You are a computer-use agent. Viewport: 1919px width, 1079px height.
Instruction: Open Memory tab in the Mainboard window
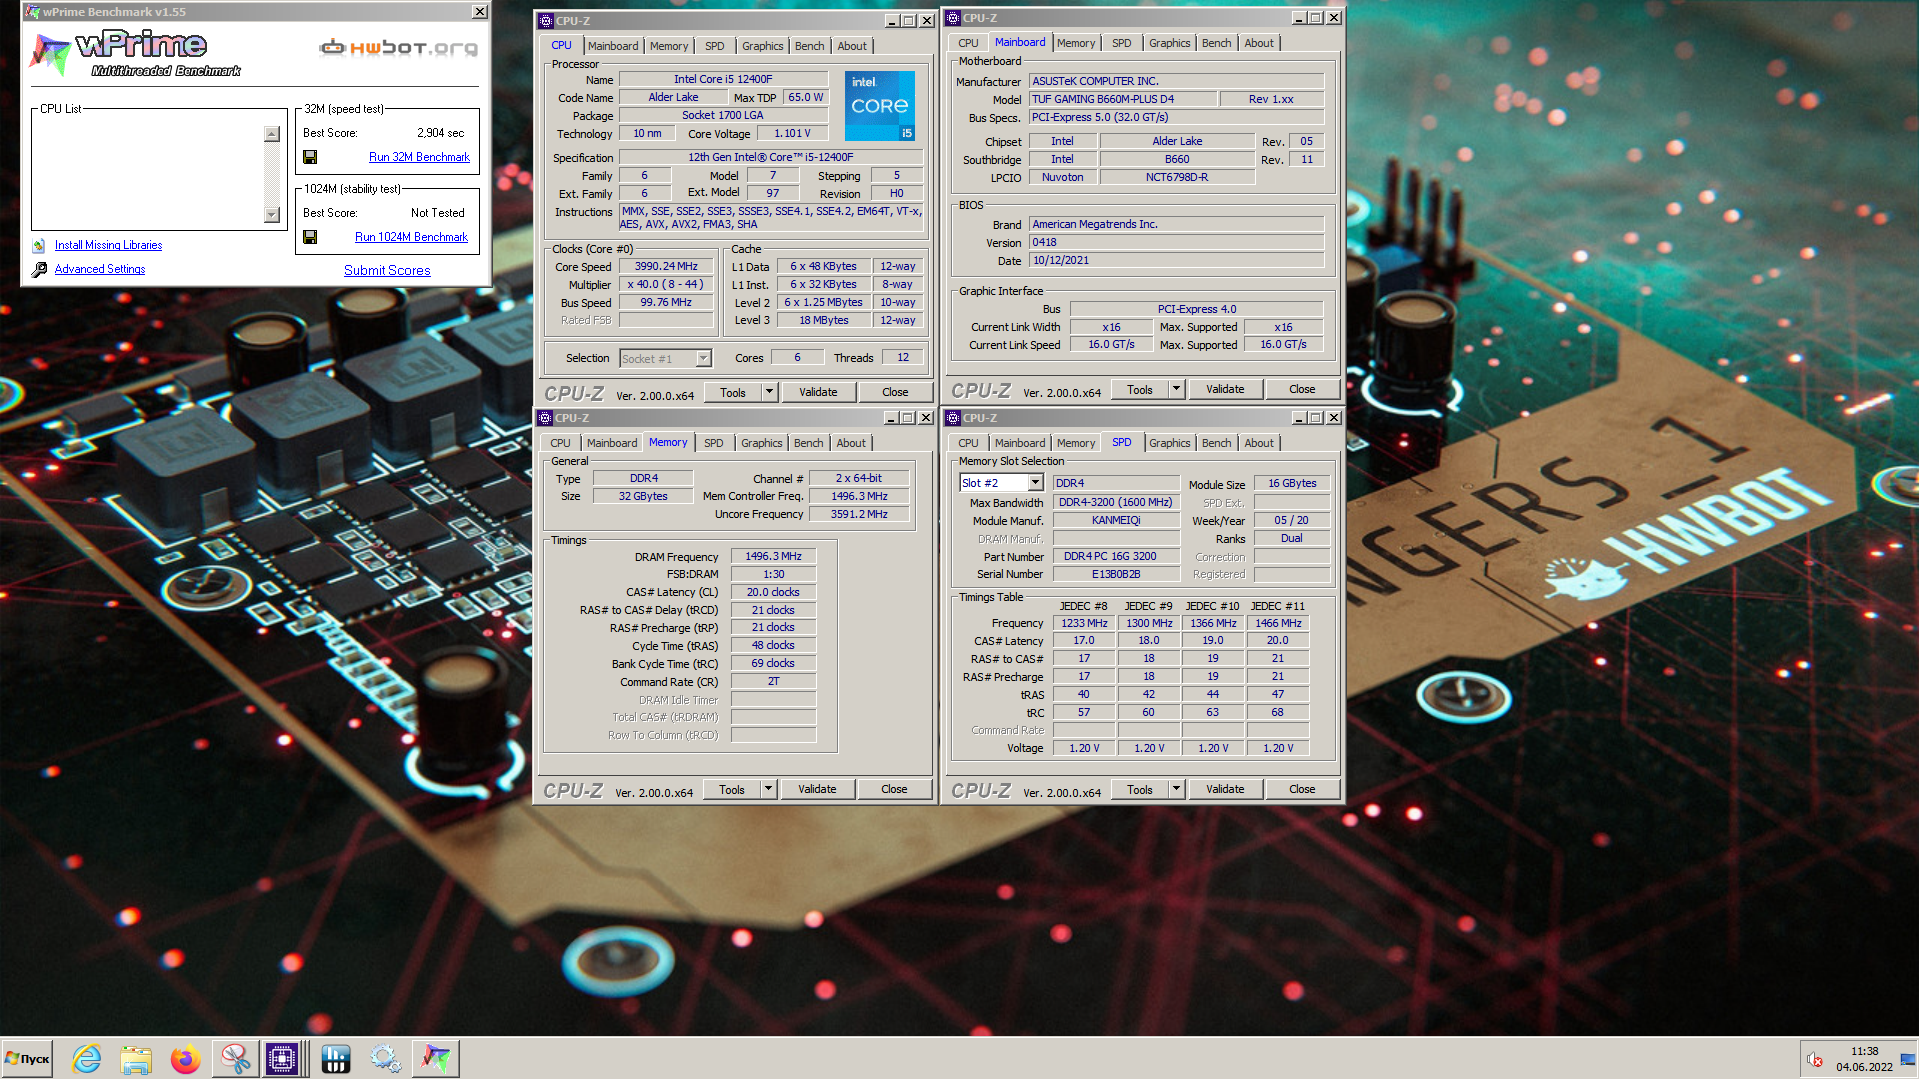click(x=1076, y=43)
